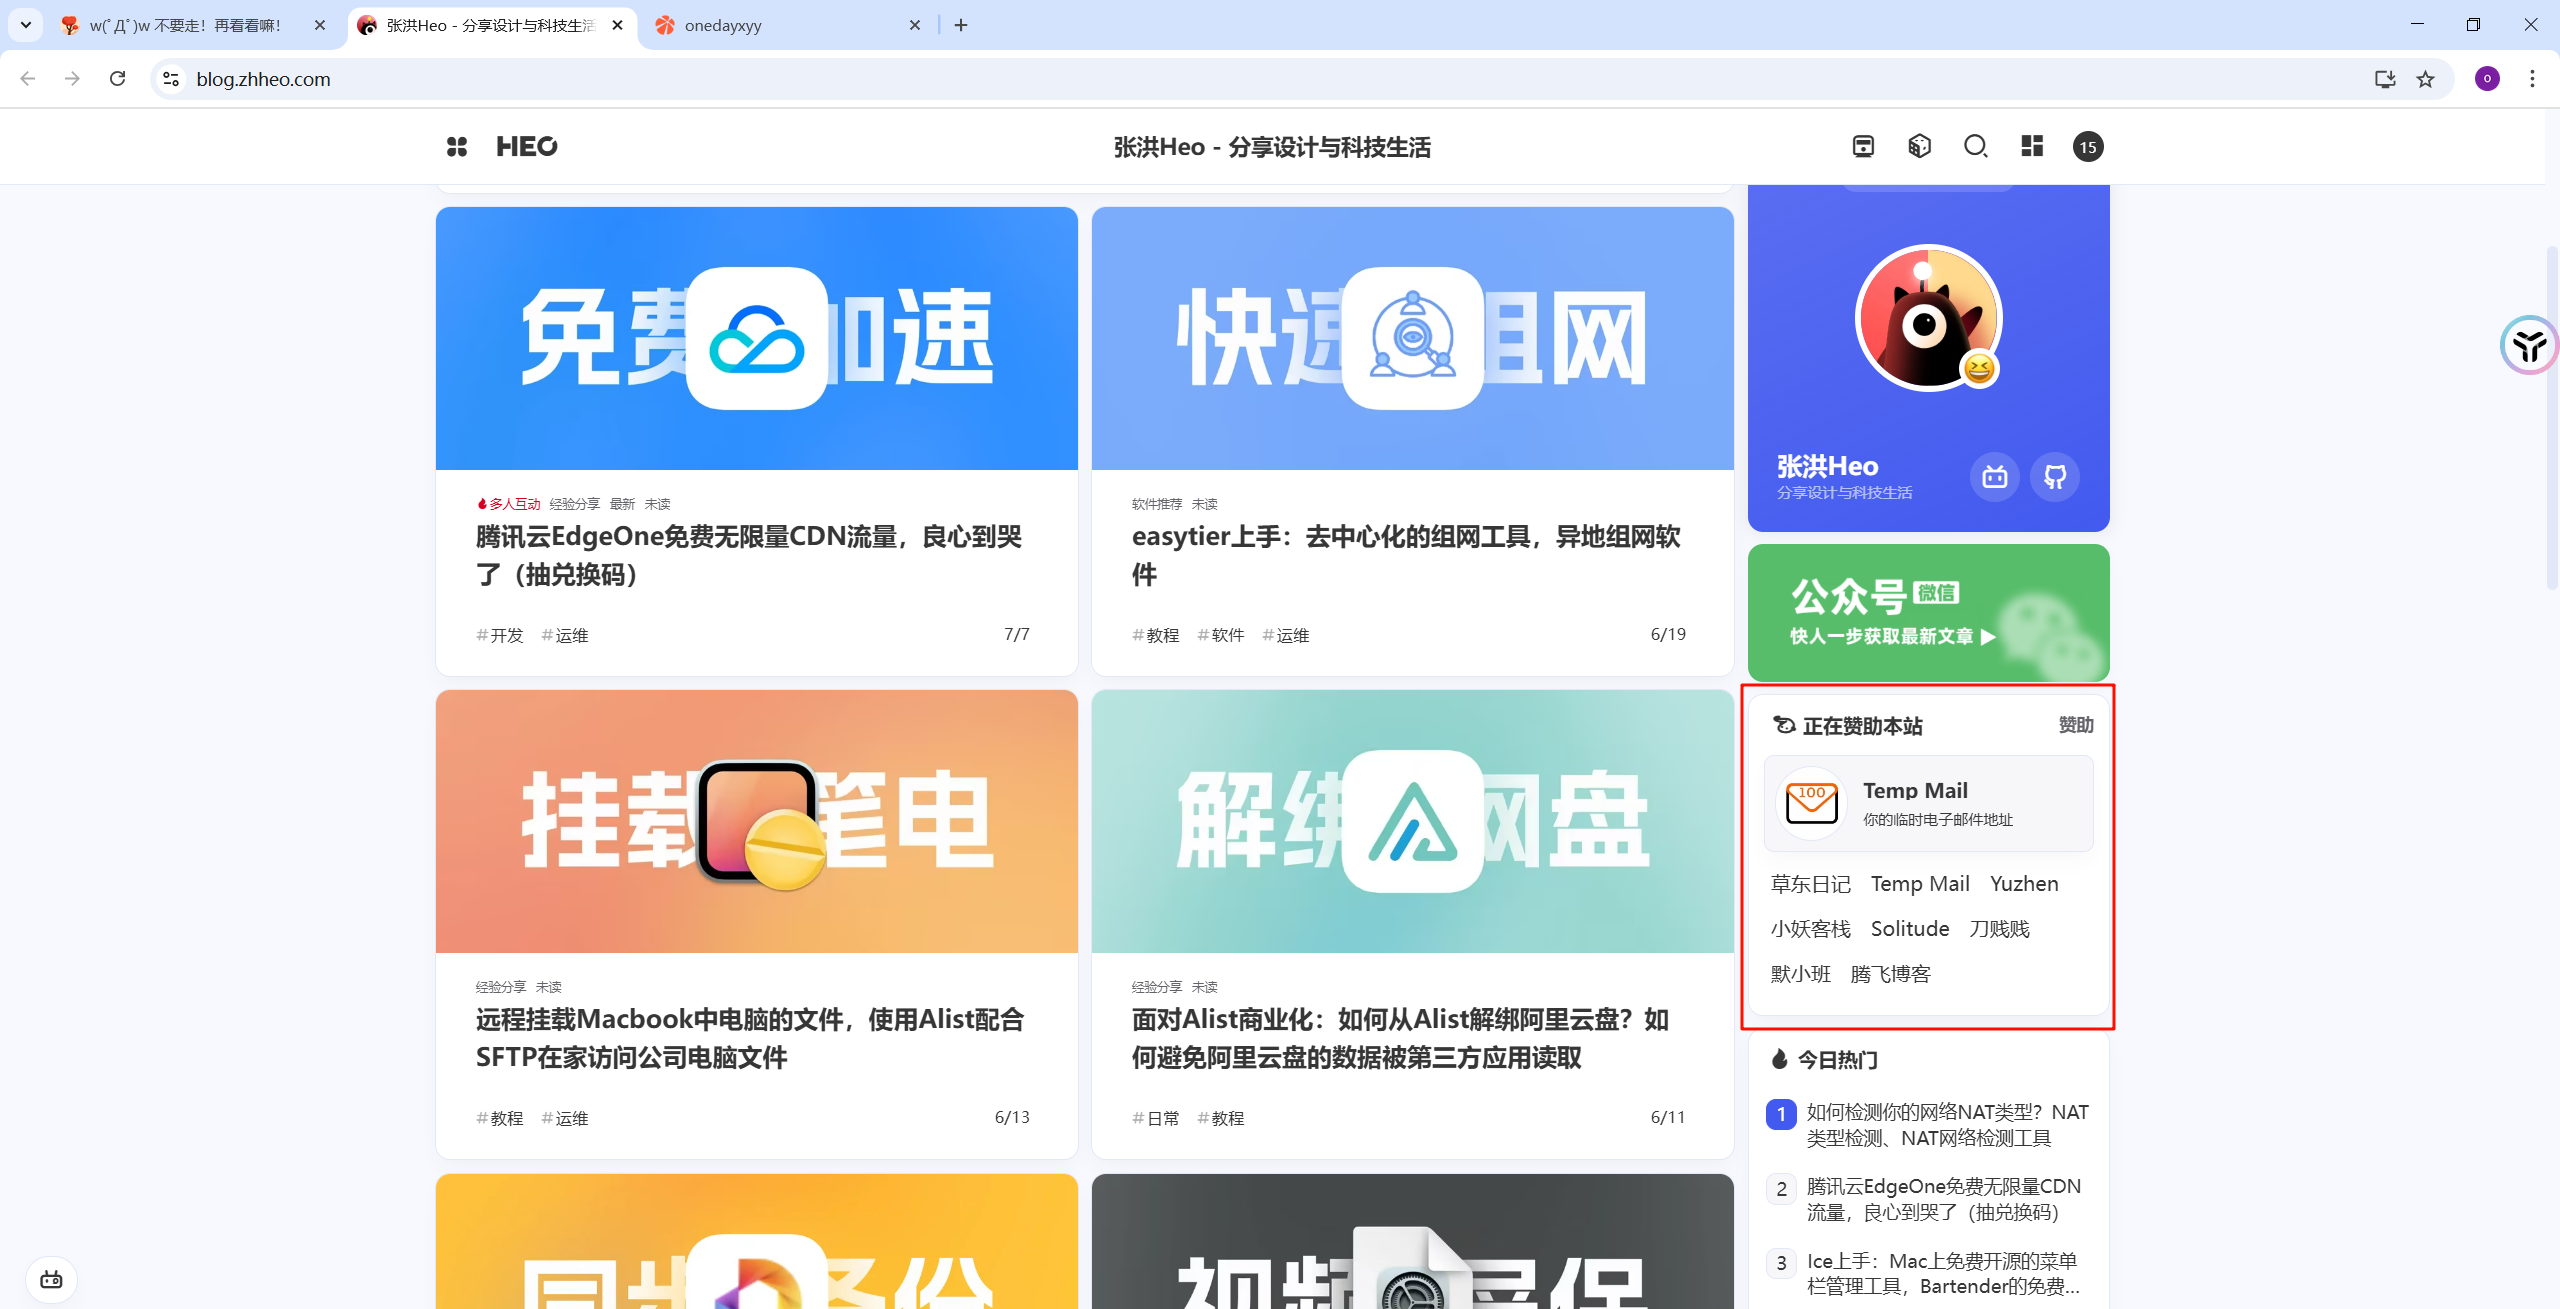Open the Chrome three-dot menu

(2532, 79)
